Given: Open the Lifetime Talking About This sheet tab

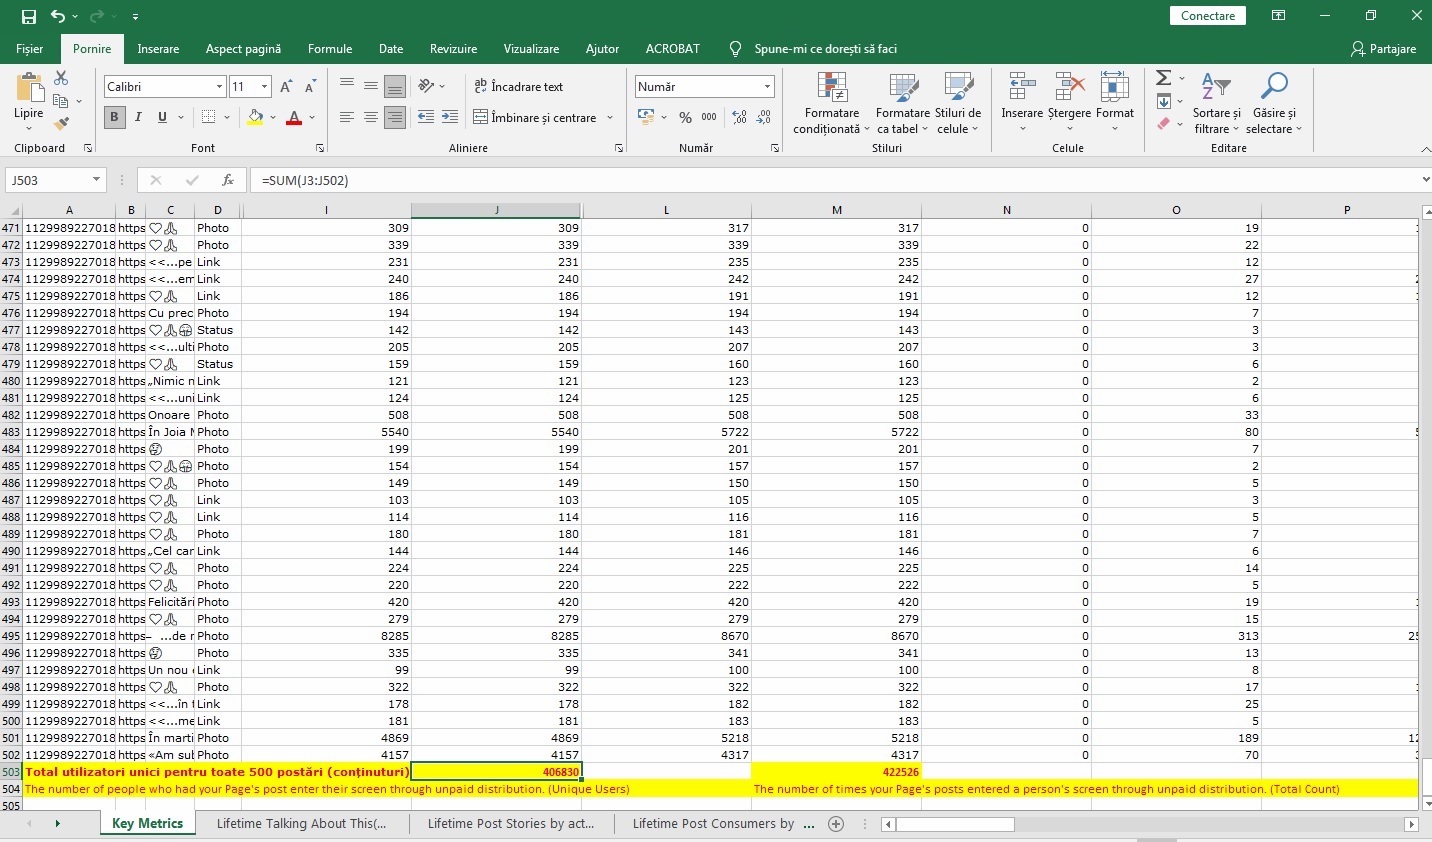Looking at the screenshot, I should point(301,824).
